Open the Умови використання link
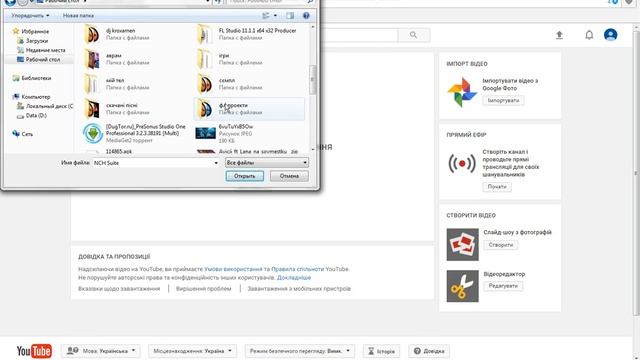 click(x=233, y=269)
